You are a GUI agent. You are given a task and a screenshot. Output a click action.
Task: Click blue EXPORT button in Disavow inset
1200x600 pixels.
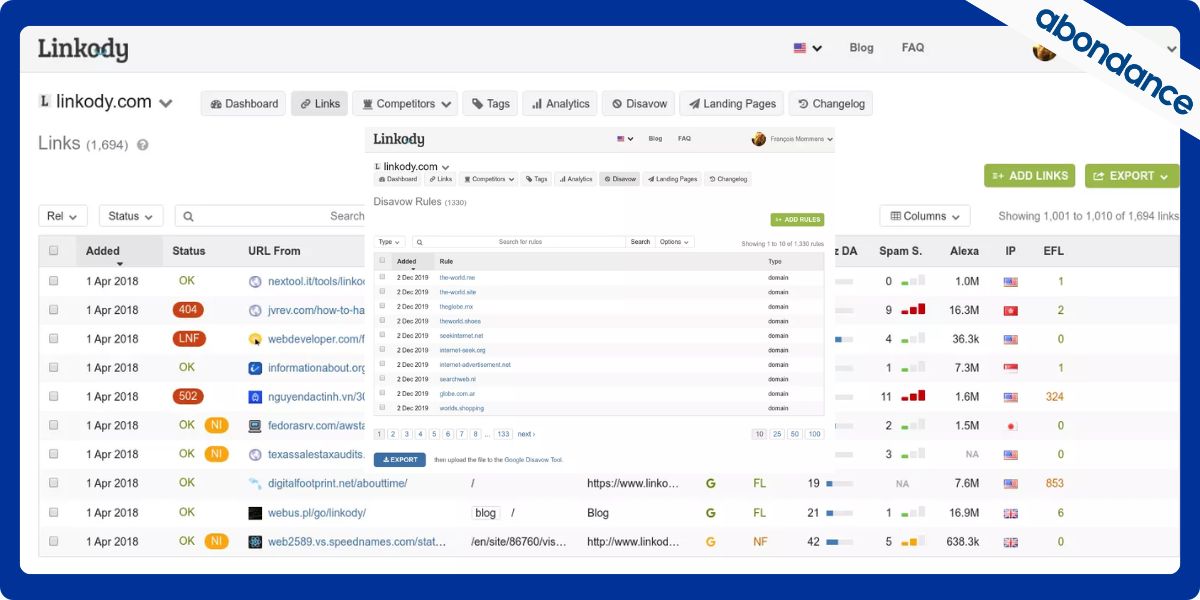point(400,460)
